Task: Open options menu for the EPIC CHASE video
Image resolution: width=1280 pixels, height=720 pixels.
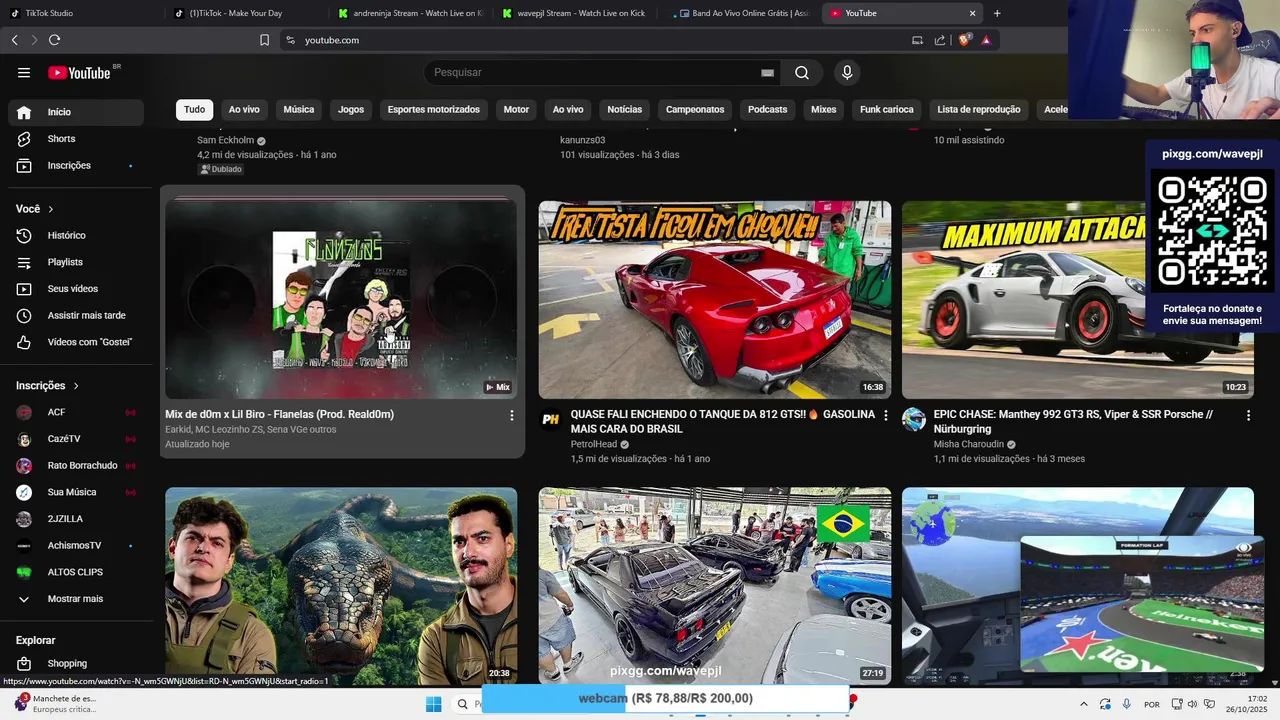Action: coord(1248,415)
